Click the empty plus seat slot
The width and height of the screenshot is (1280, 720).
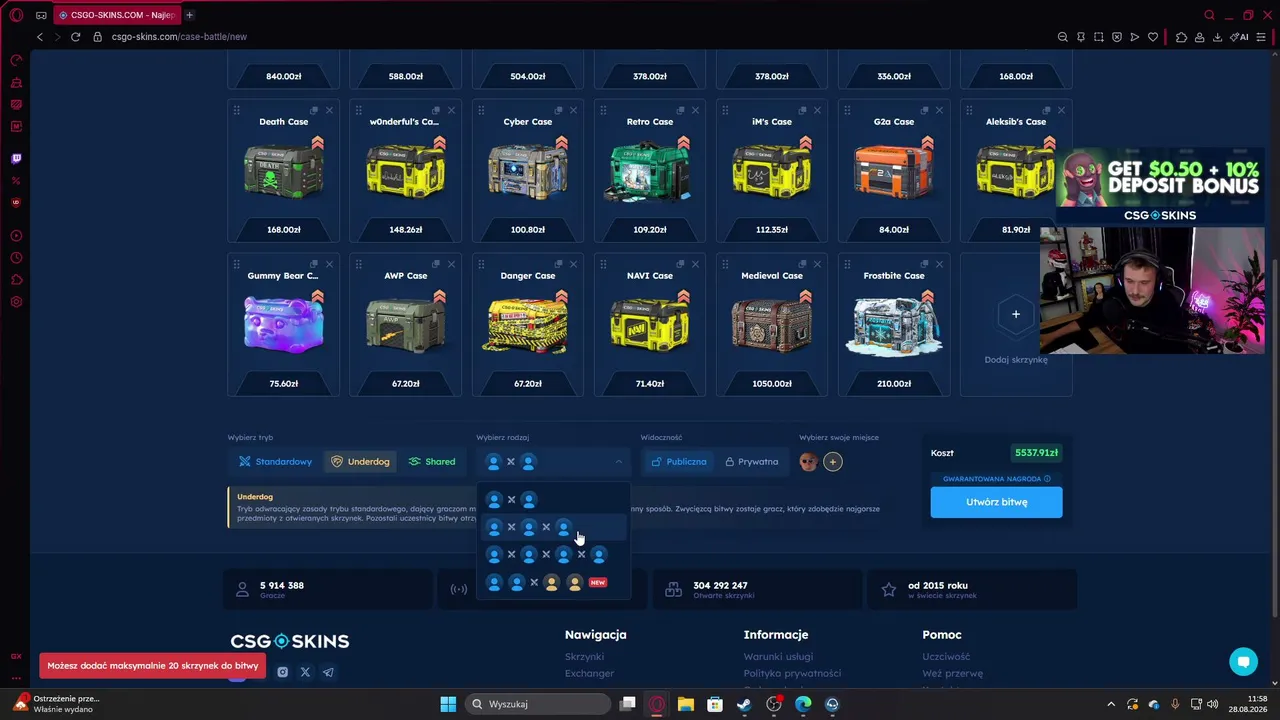(x=832, y=461)
